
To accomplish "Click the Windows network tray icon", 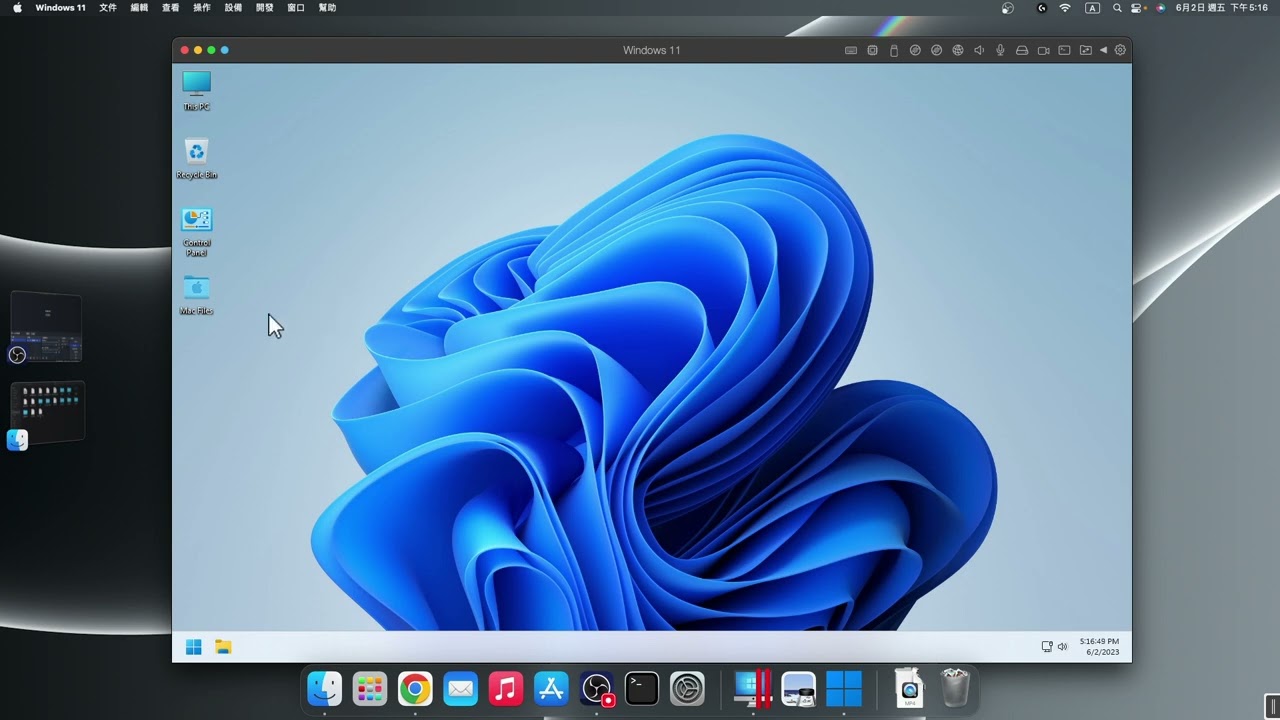I will coord(1047,647).
